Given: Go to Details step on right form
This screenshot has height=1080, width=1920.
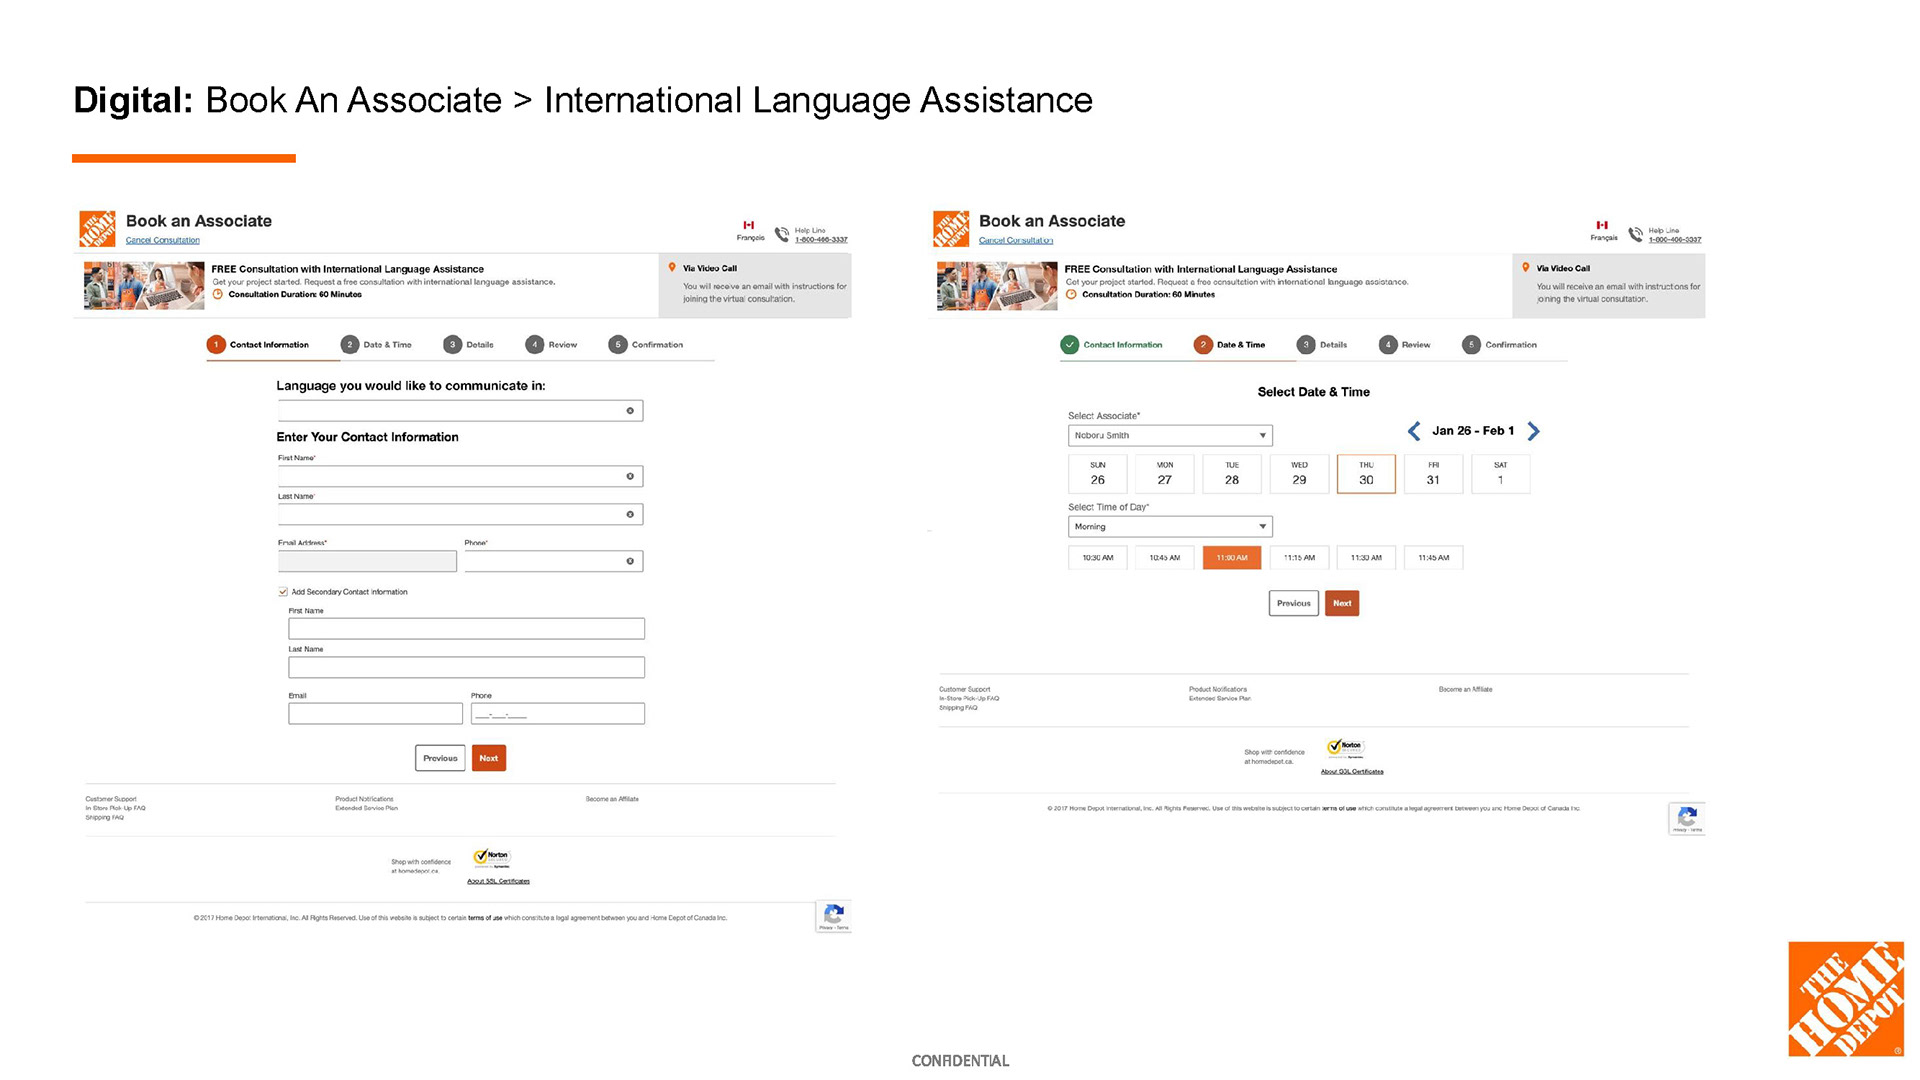Looking at the screenshot, I should (x=1322, y=345).
